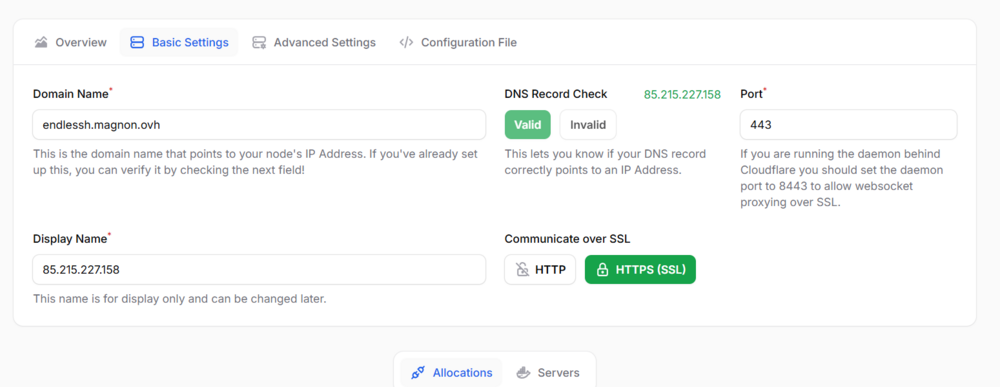Choose HTTPS (SSL) communication option
The image size is (1000, 387).
point(640,270)
